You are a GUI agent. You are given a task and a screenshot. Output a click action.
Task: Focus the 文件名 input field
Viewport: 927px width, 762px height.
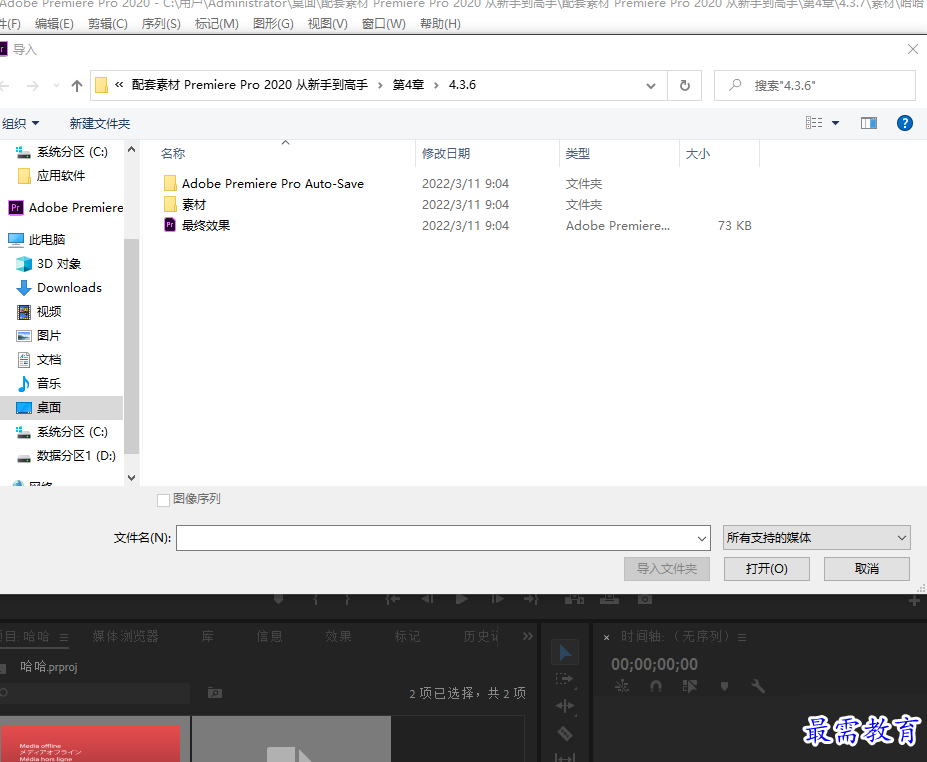436,538
